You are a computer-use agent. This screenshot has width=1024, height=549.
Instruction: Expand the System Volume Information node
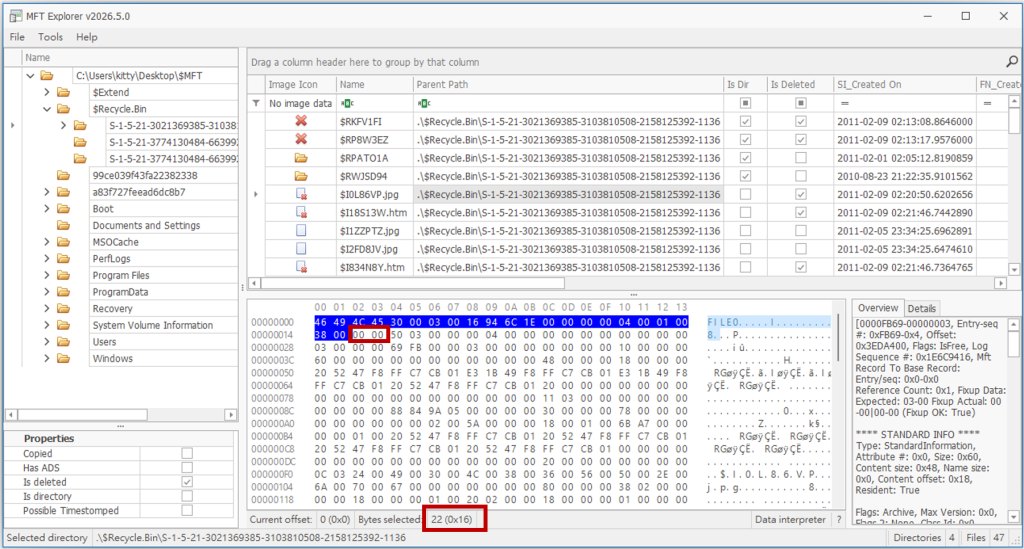(47, 325)
